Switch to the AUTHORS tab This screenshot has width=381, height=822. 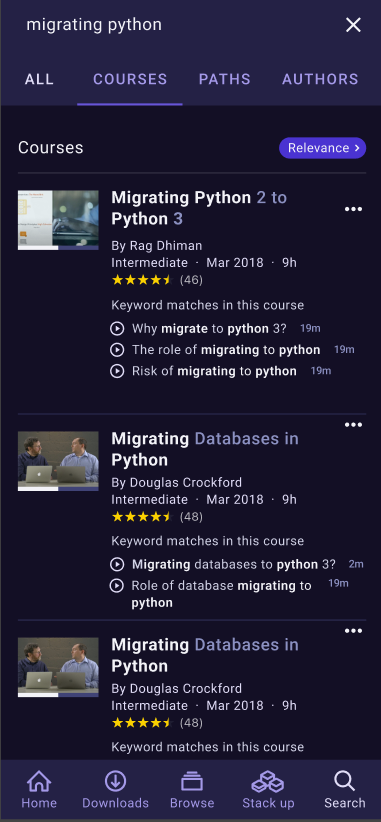(320, 79)
